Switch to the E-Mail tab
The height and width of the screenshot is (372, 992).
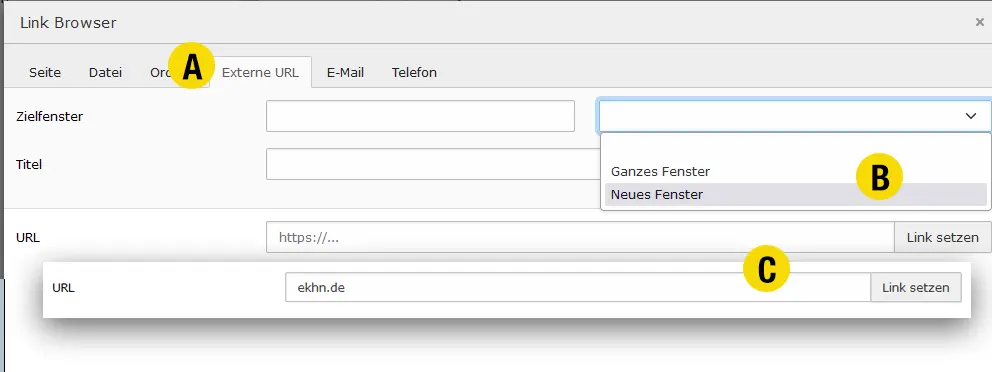pos(345,72)
